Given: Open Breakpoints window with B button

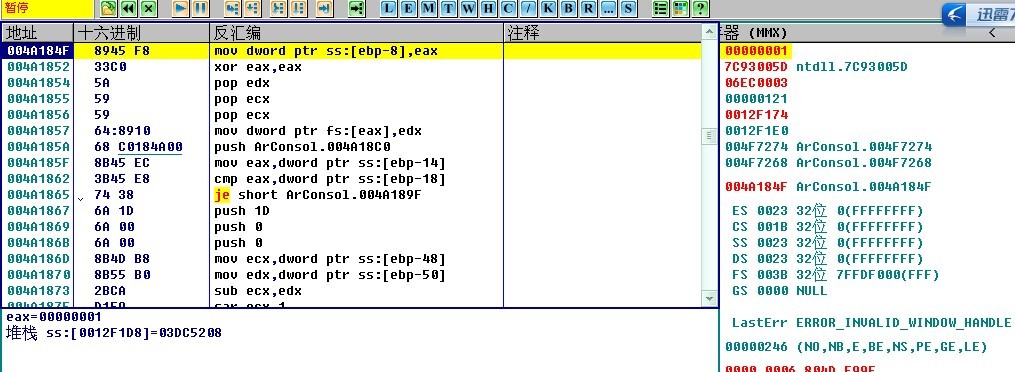Looking at the screenshot, I should pyautogui.click(x=568, y=8).
